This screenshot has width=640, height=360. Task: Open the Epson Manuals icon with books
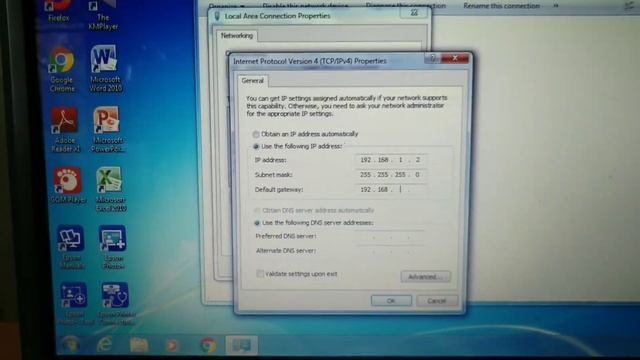[x=71, y=247]
